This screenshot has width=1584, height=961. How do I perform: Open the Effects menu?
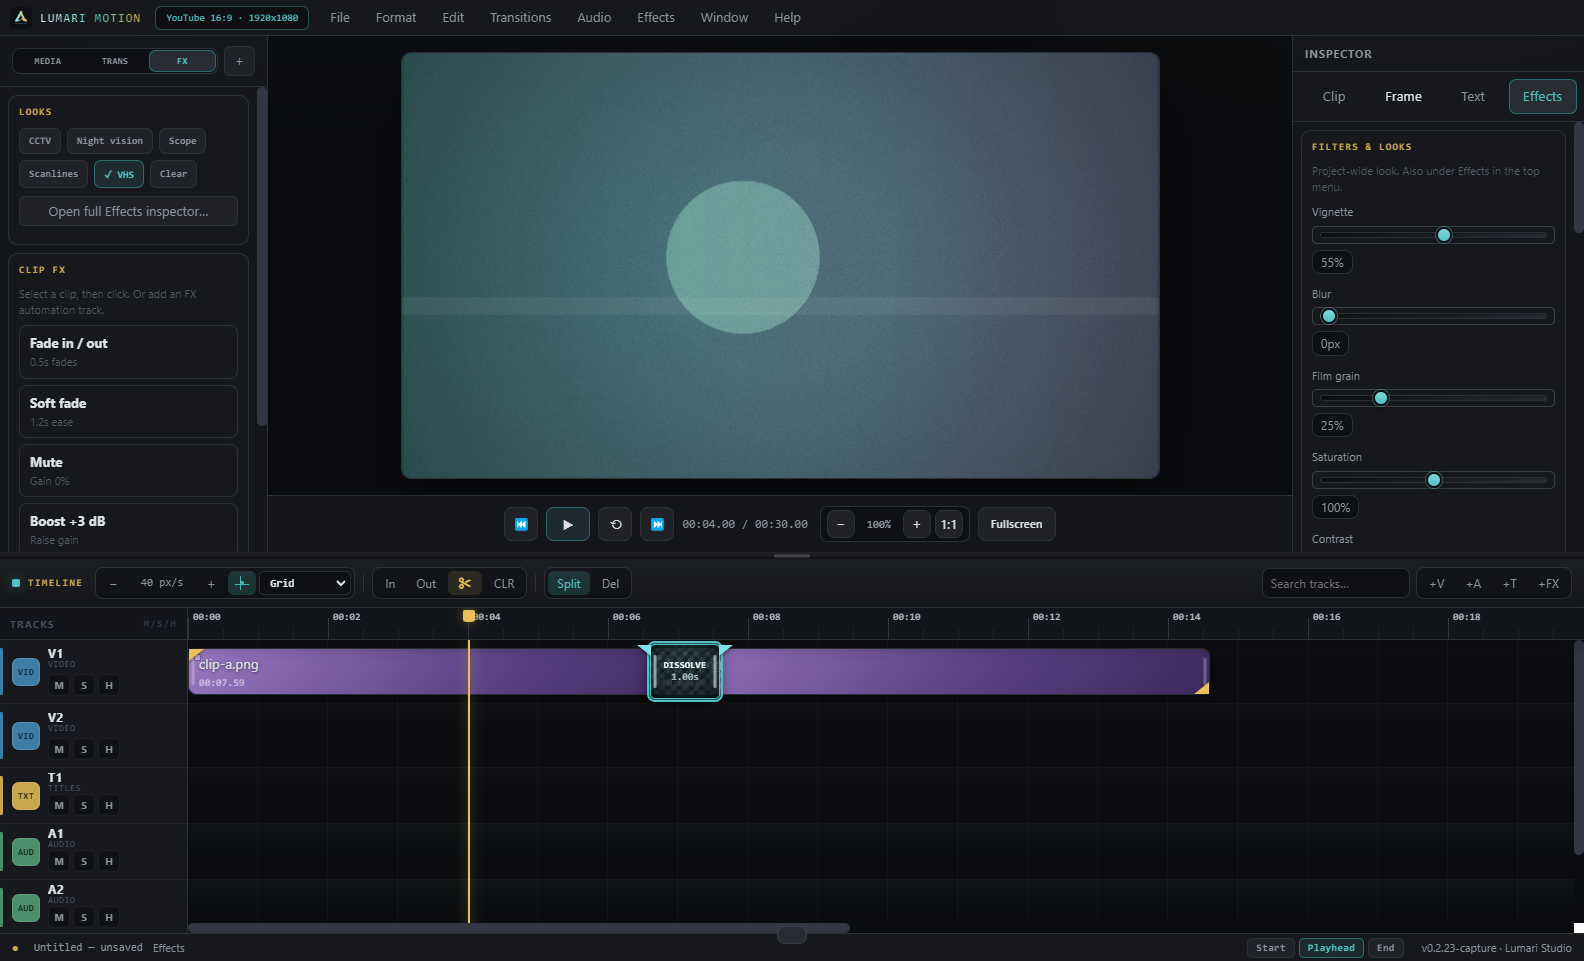pos(656,18)
